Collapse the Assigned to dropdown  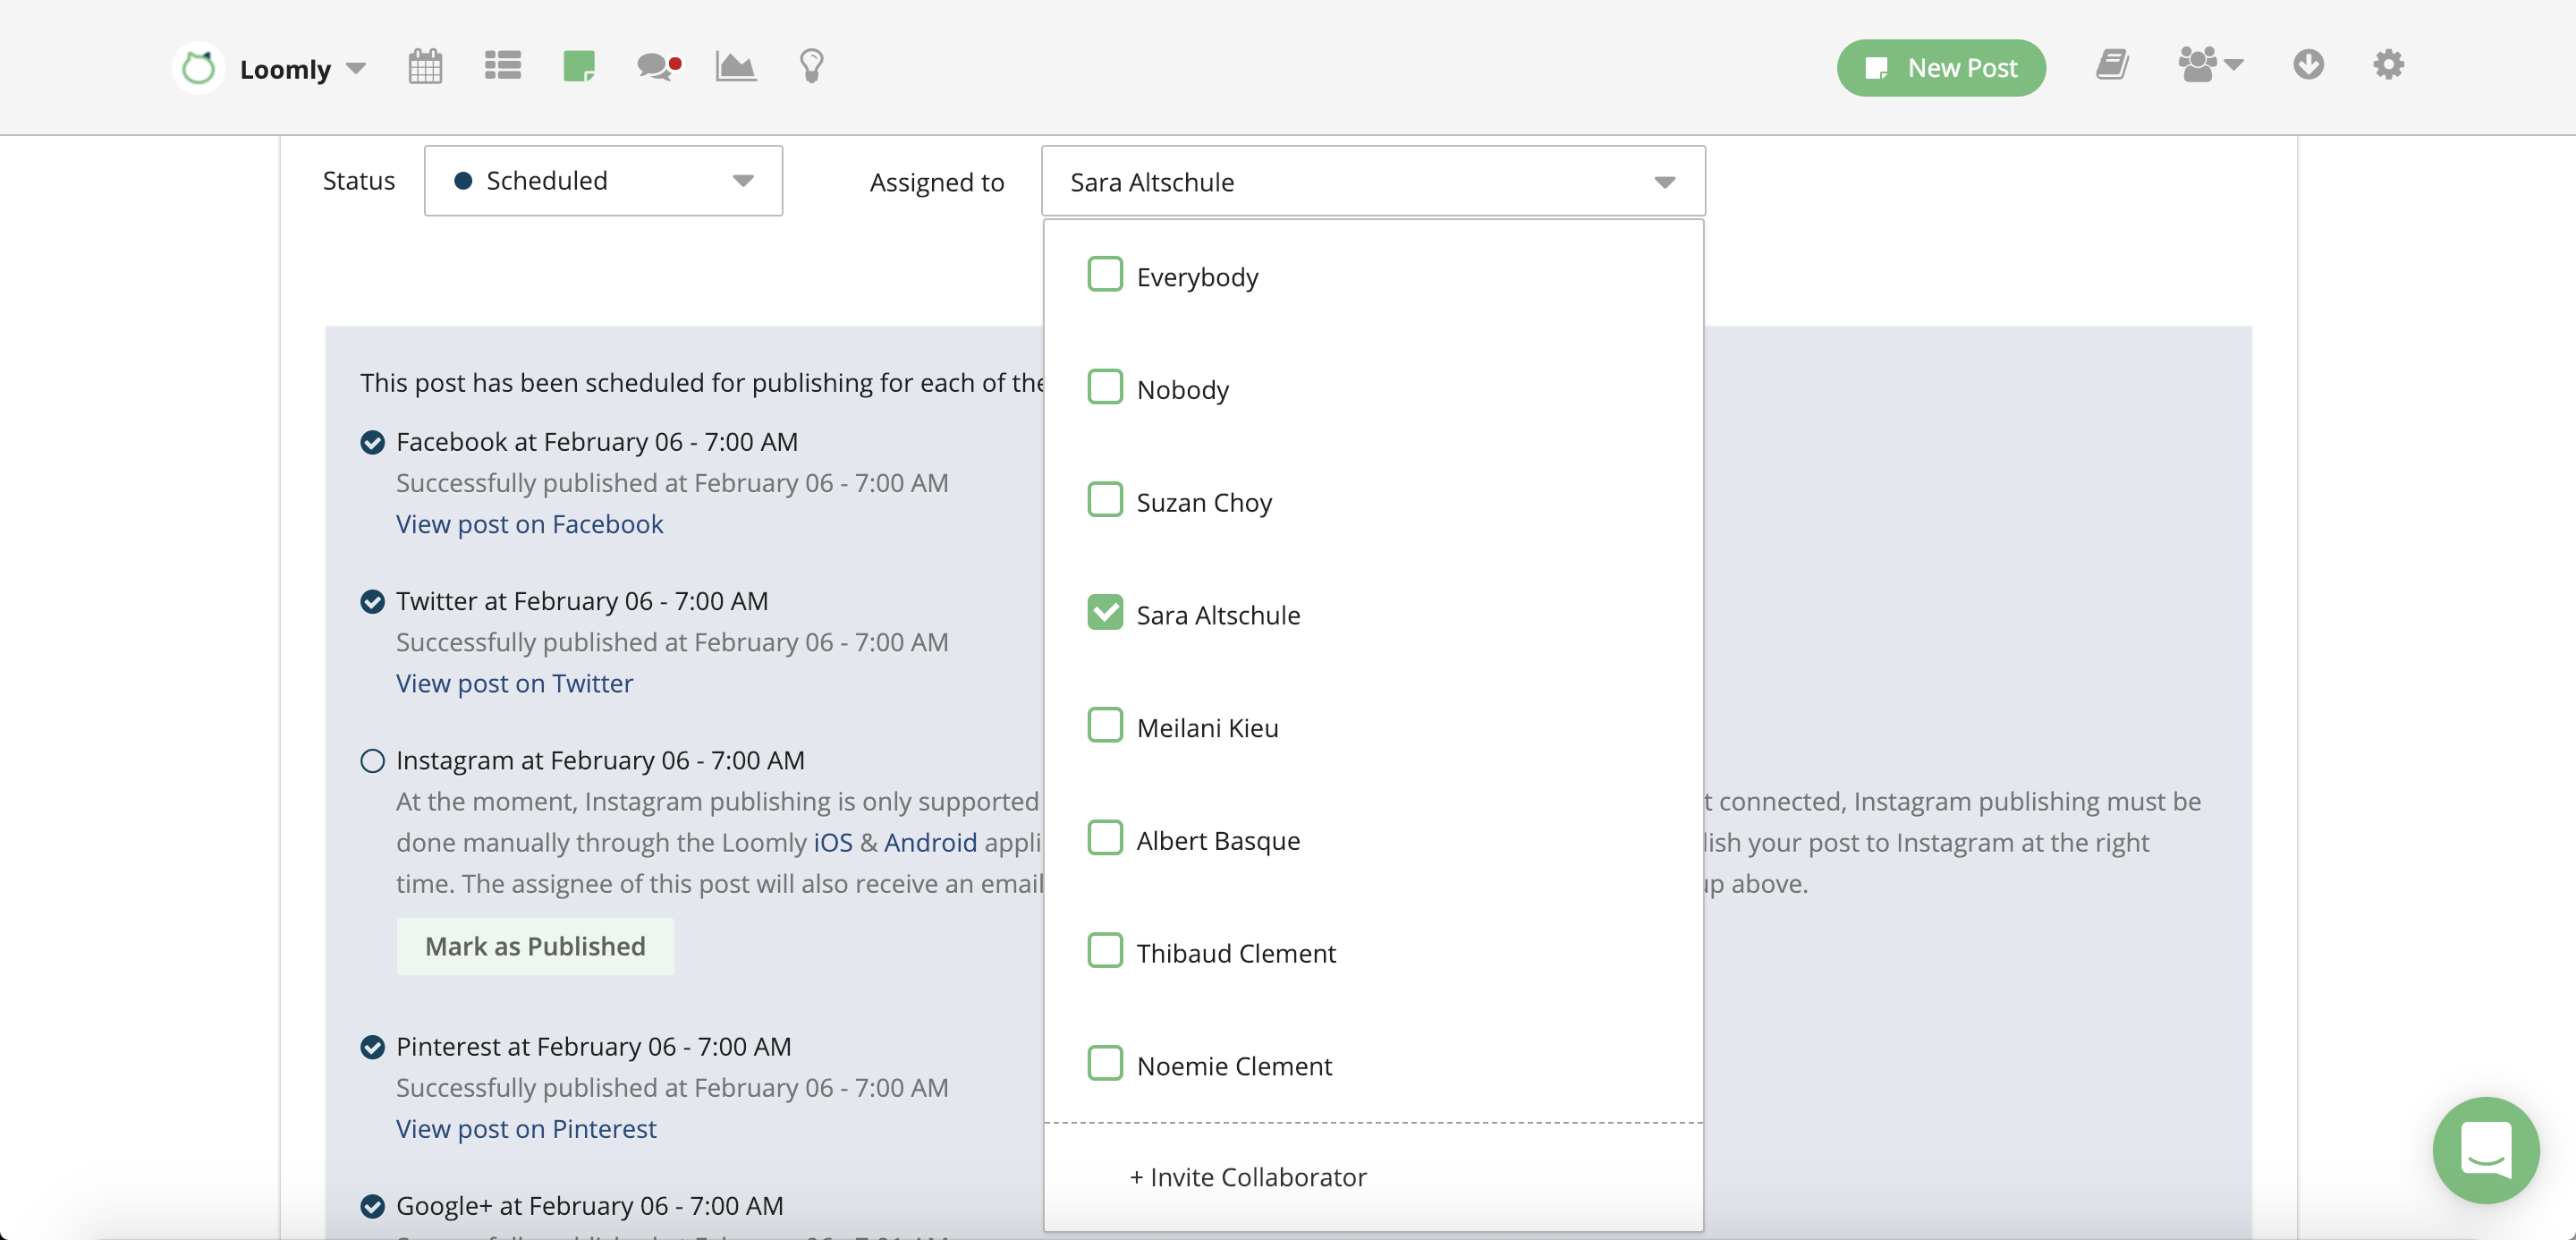coord(1663,182)
